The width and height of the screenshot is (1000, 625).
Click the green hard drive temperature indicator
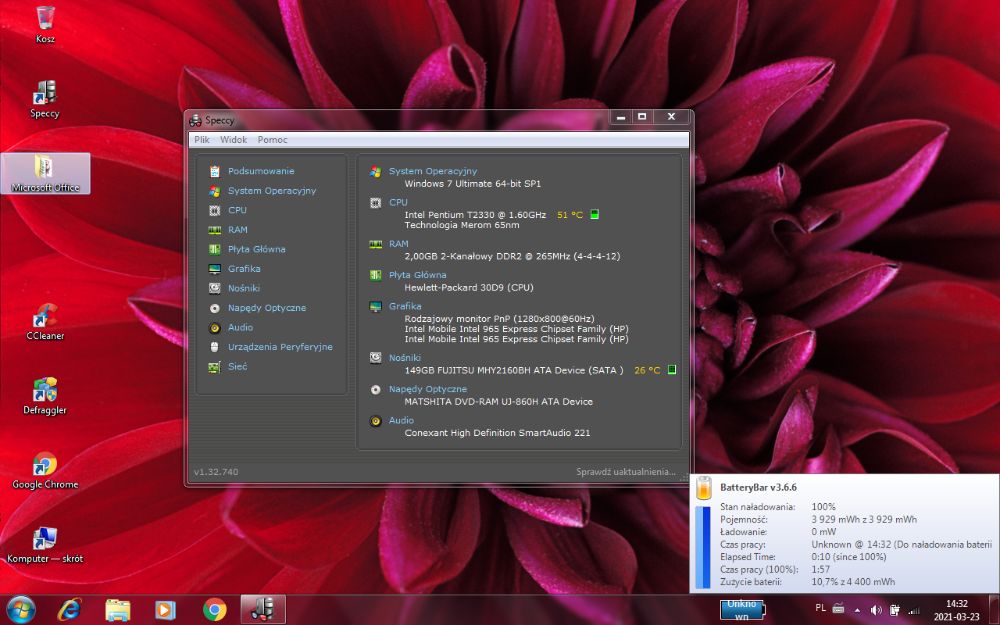coord(672,370)
